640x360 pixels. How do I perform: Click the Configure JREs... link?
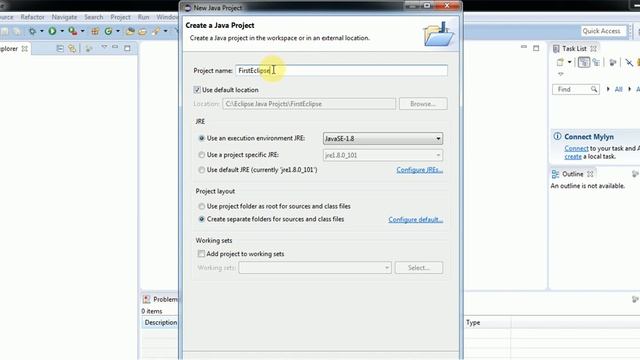point(420,170)
